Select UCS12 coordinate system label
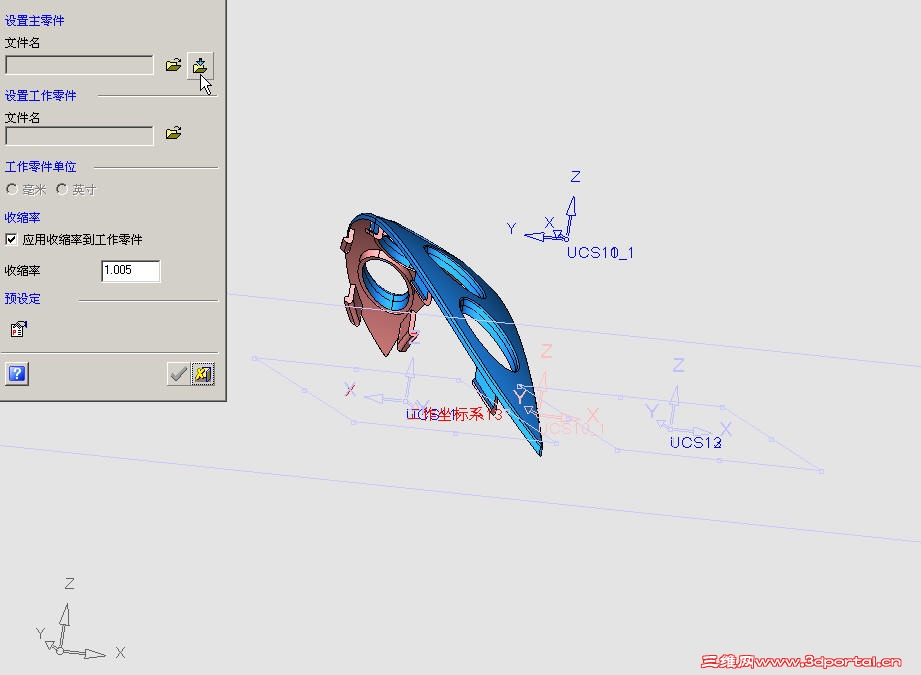 [x=695, y=442]
